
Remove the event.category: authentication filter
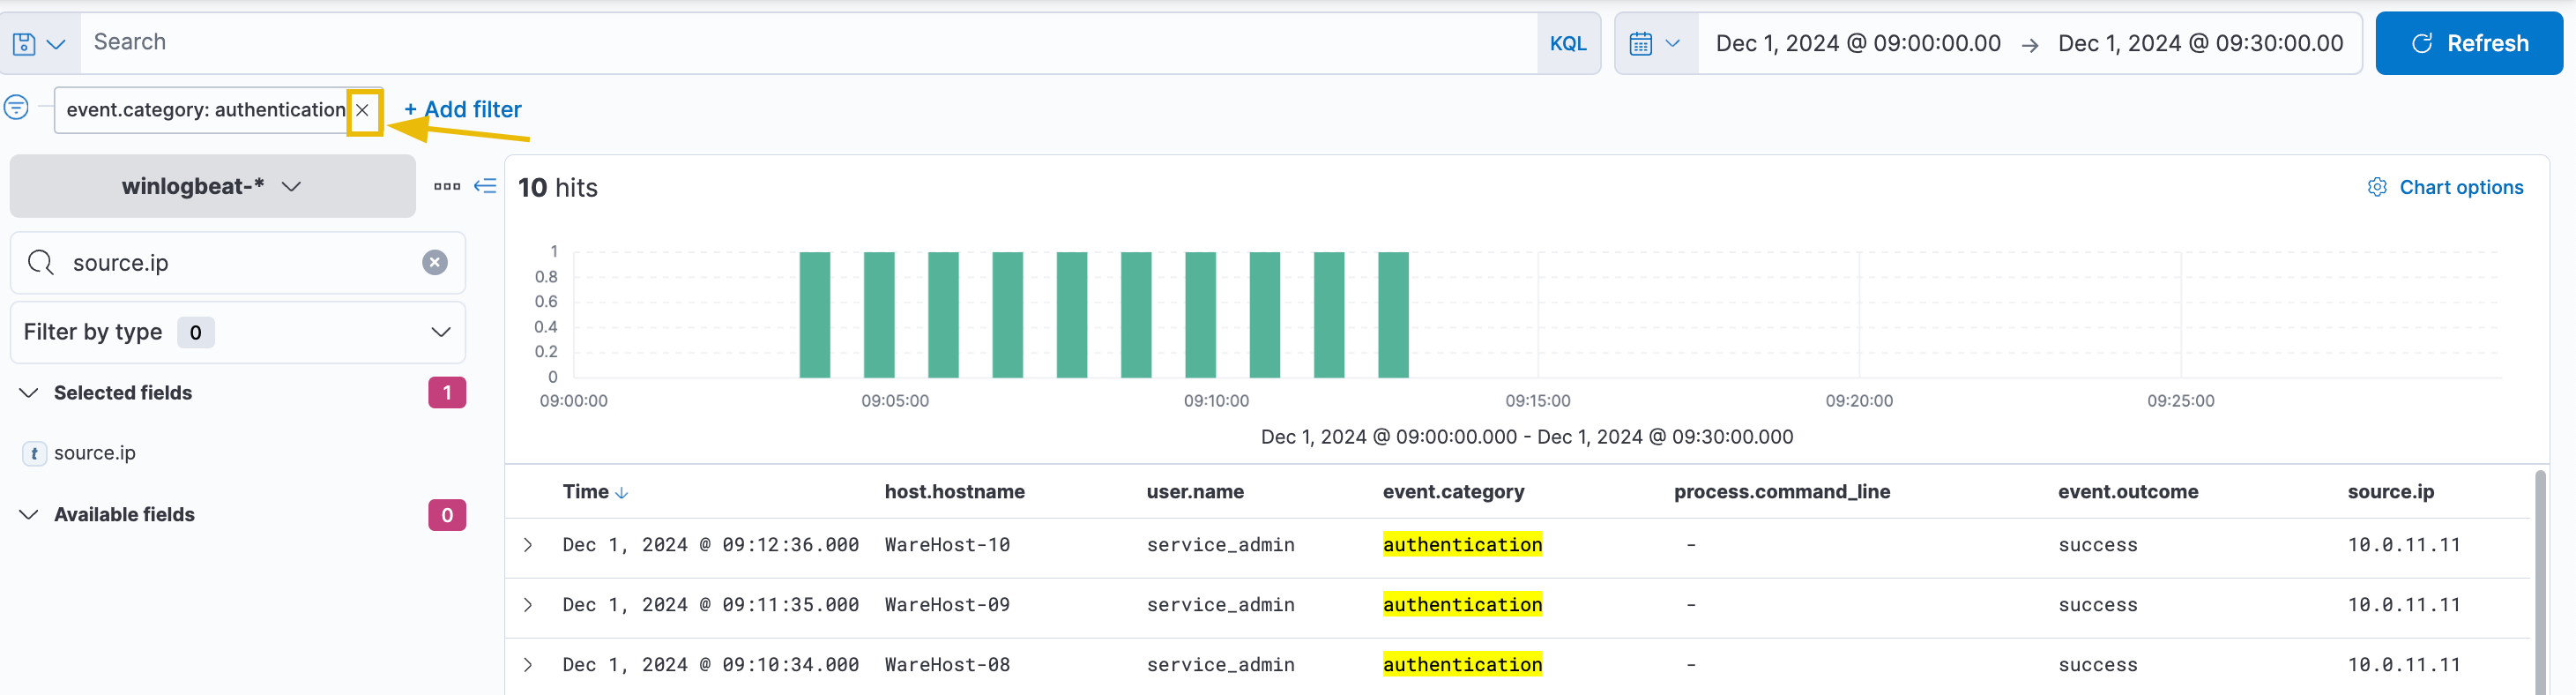pos(363,110)
